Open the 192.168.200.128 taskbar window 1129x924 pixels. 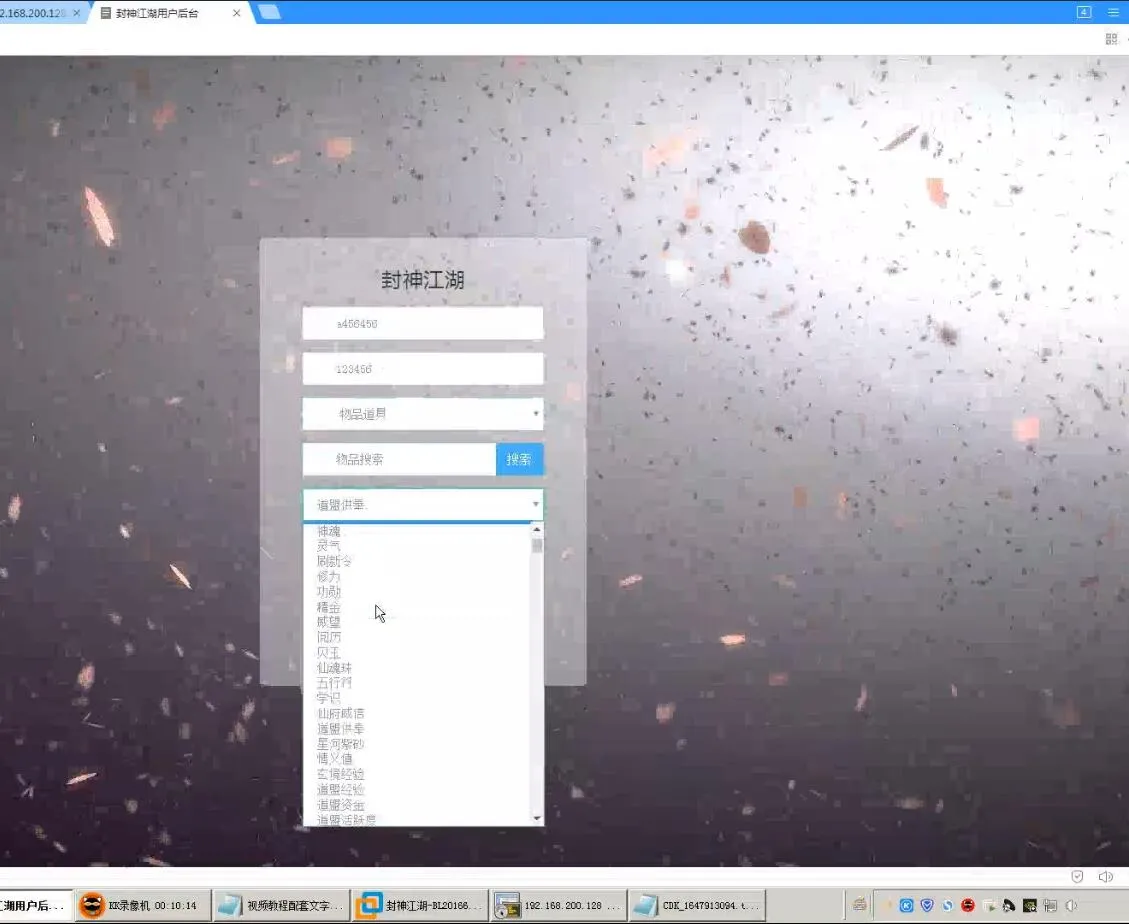point(559,905)
